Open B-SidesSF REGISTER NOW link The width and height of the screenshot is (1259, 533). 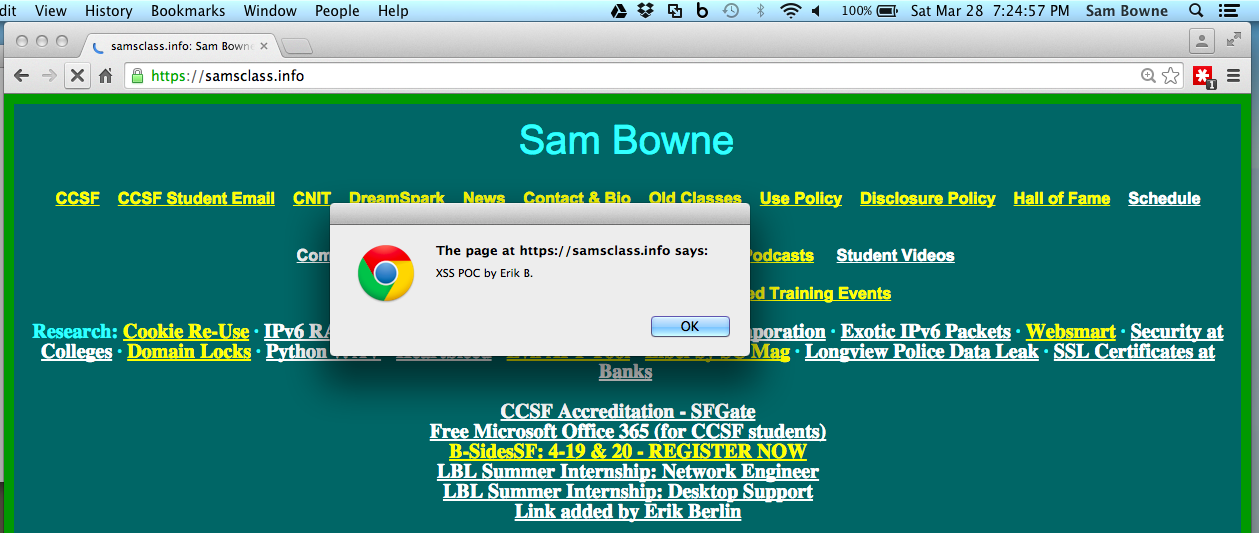(x=628, y=451)
